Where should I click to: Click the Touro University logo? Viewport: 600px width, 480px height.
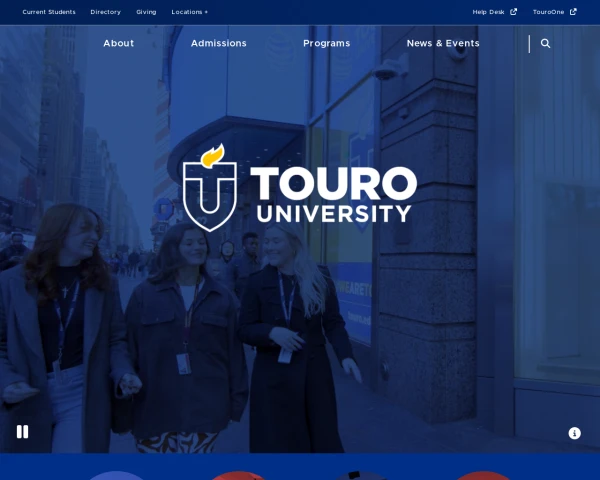click(300, 188)
